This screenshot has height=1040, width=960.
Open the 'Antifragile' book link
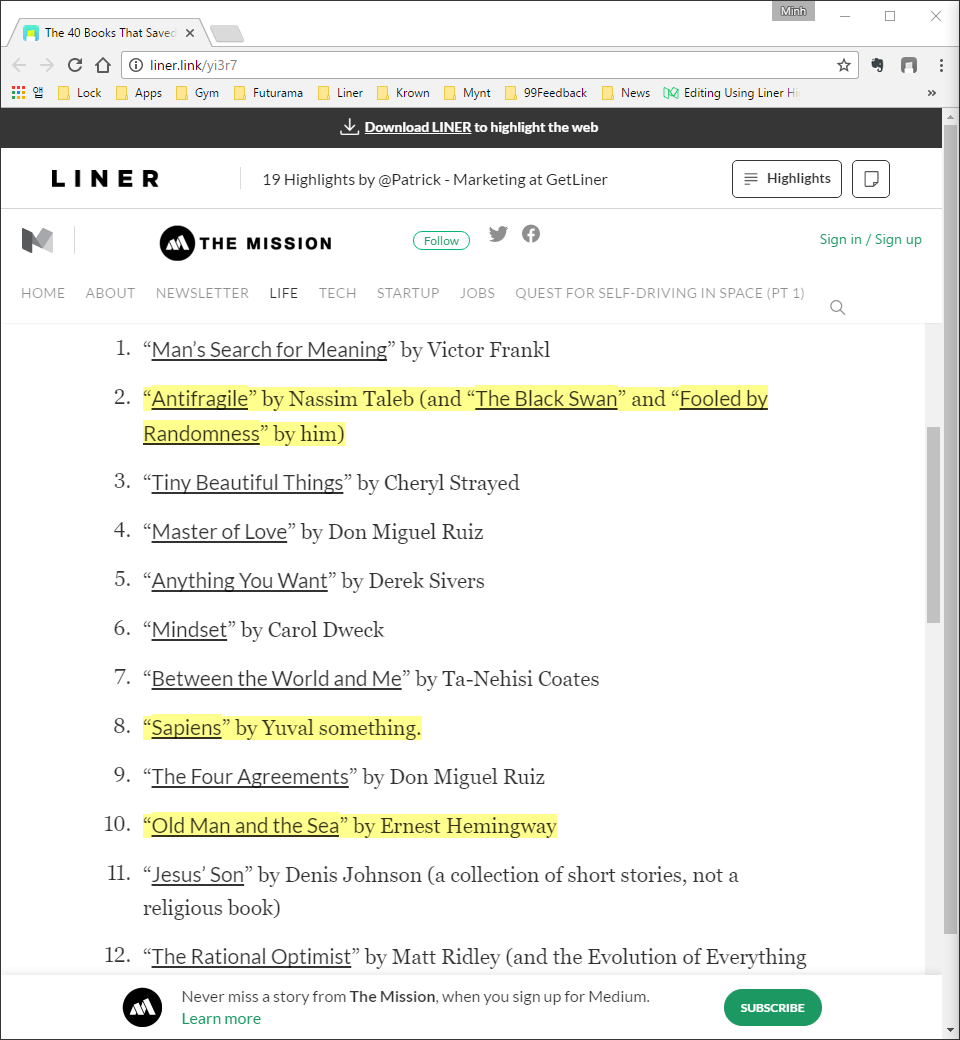coord(200,399)
